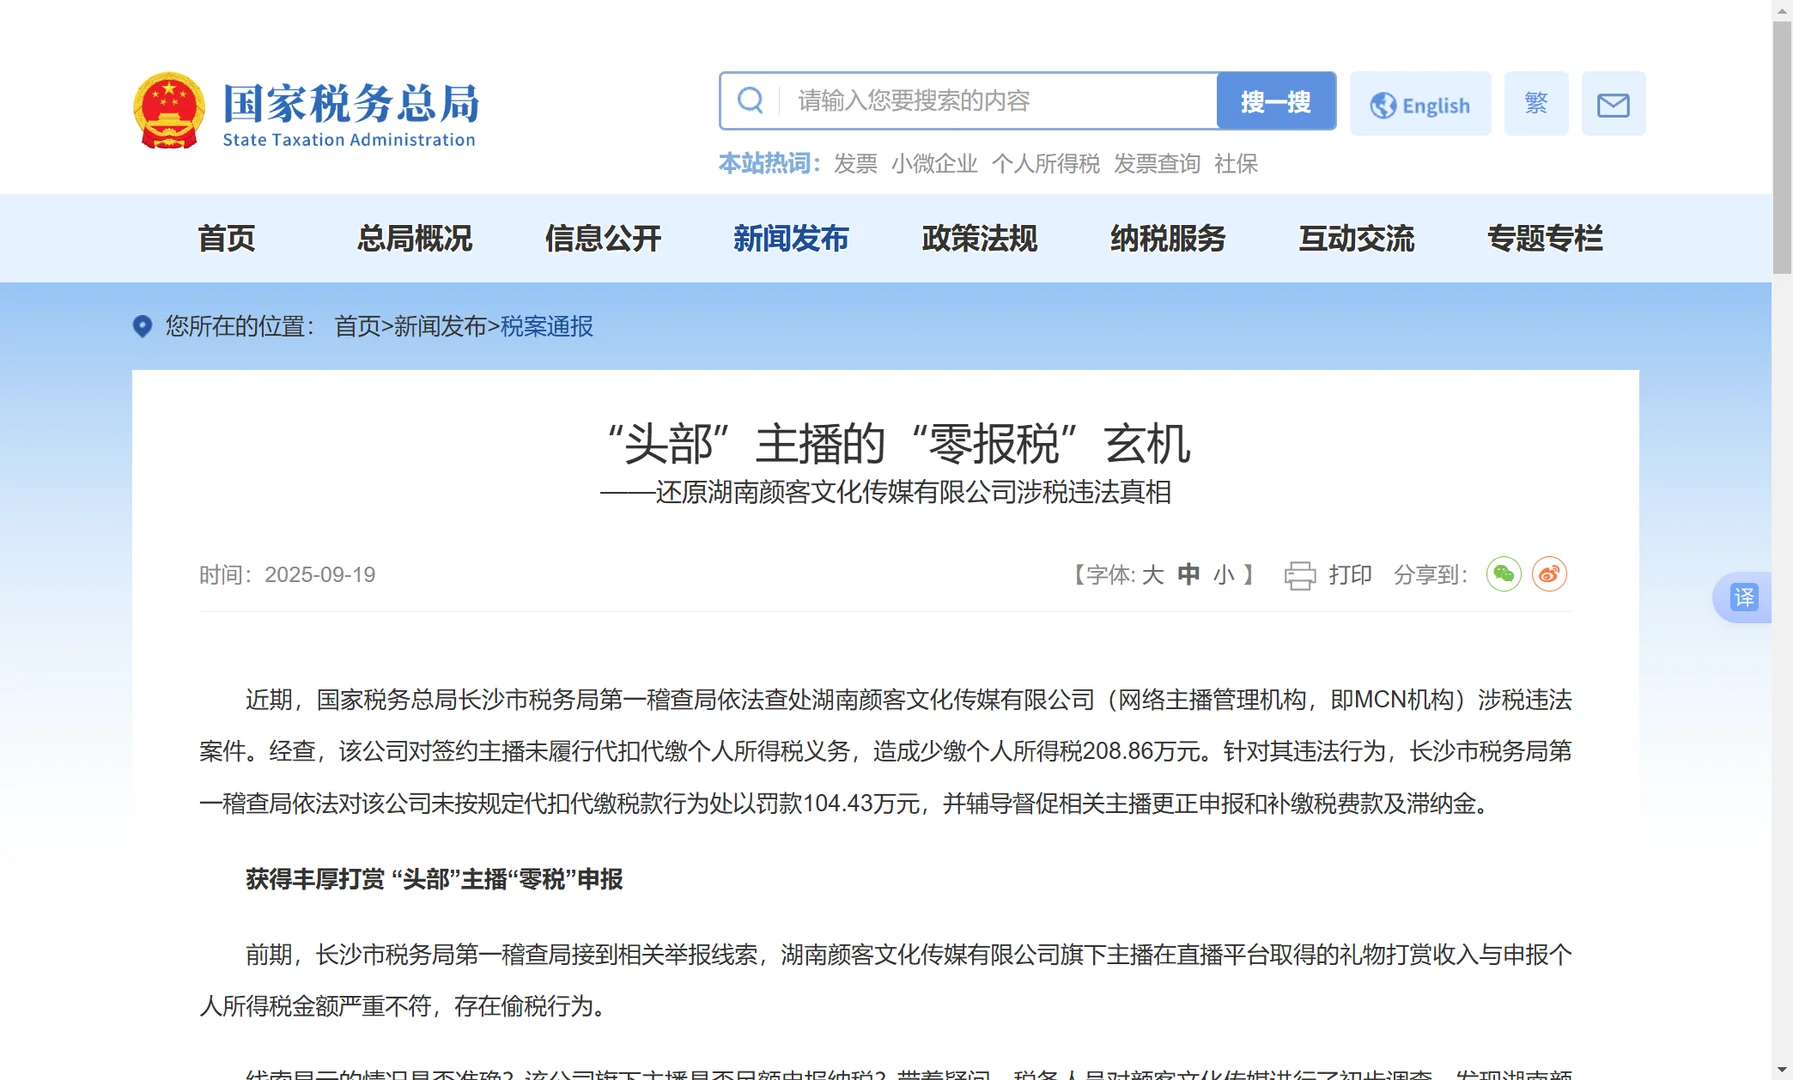
Task: Print the article using the printer icon
Action: point(1299,574)
